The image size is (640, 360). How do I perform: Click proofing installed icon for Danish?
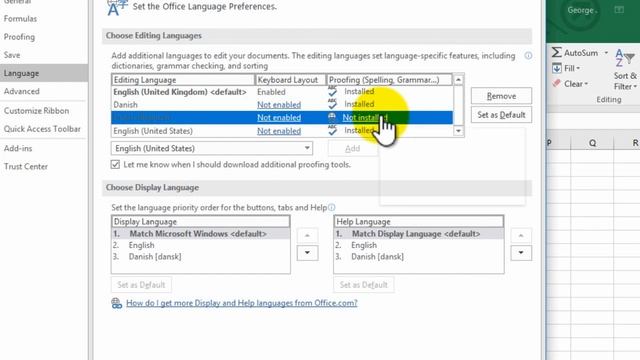point(332,104)
